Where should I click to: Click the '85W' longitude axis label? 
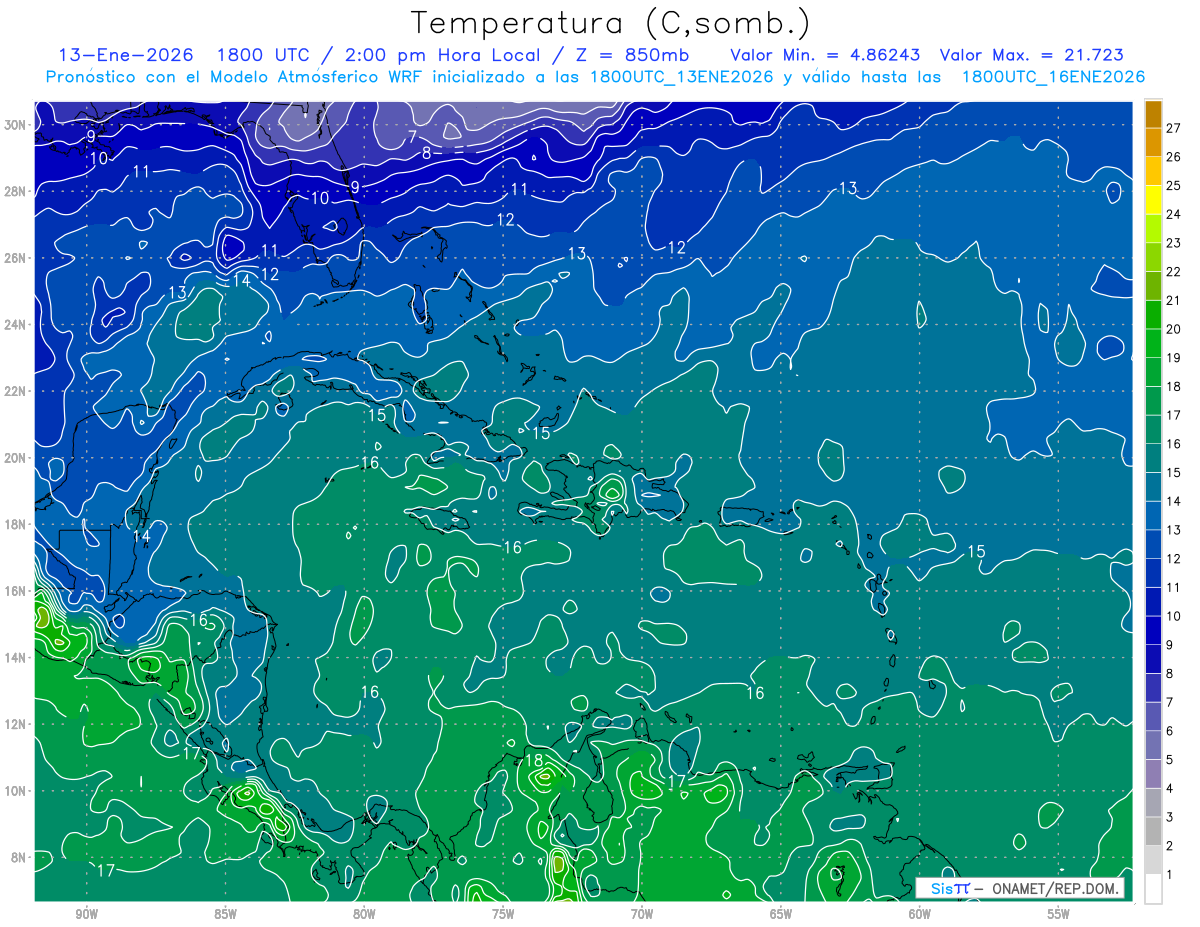(225, 914)
